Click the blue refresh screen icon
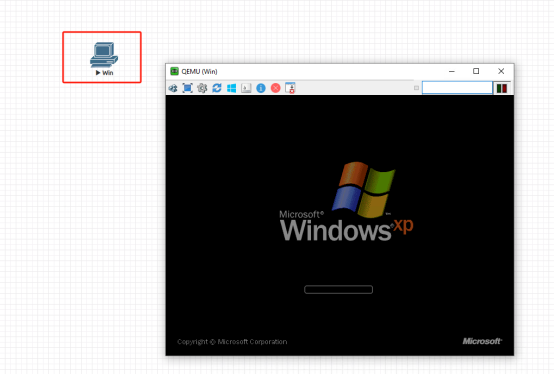Screen dimensions: 554x375 [x=217, y=88]
